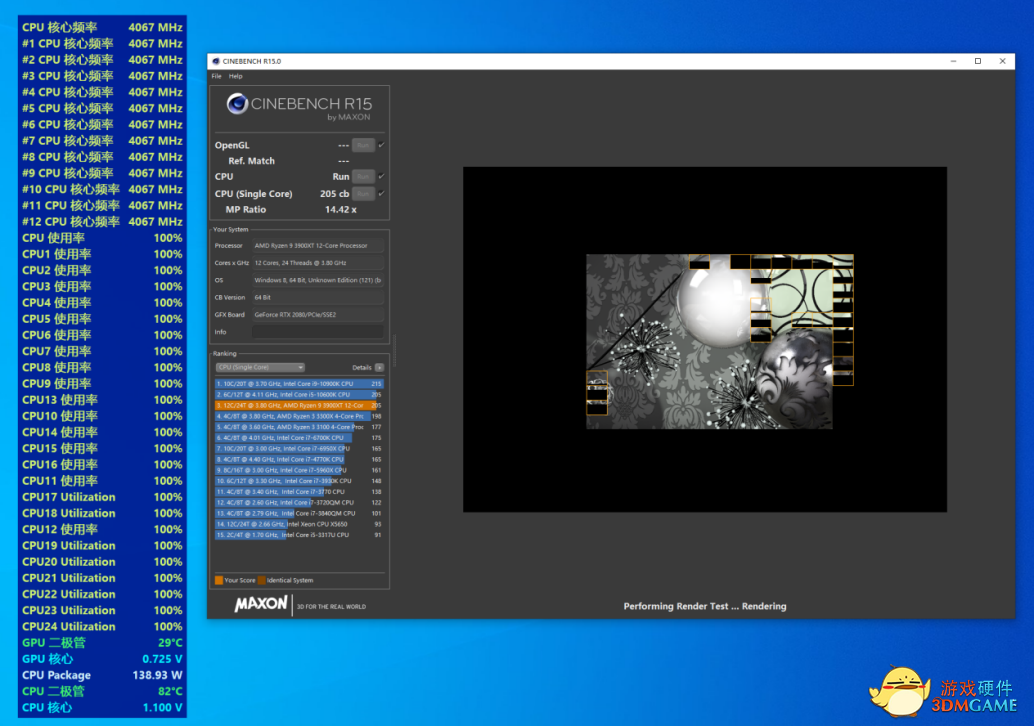The height and width of the screenshot is (726, 1034).
Task: Select ranking entry Intel Core i7-4770K
Action: point(299,460)
